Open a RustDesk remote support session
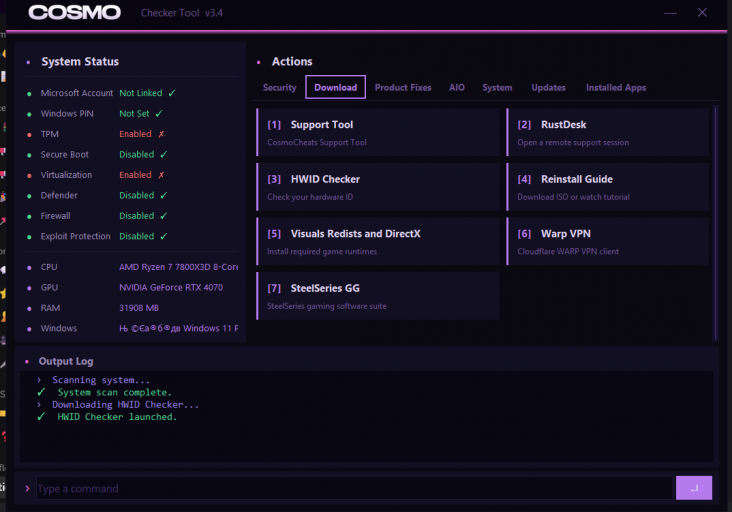 (x=607, y=133)
